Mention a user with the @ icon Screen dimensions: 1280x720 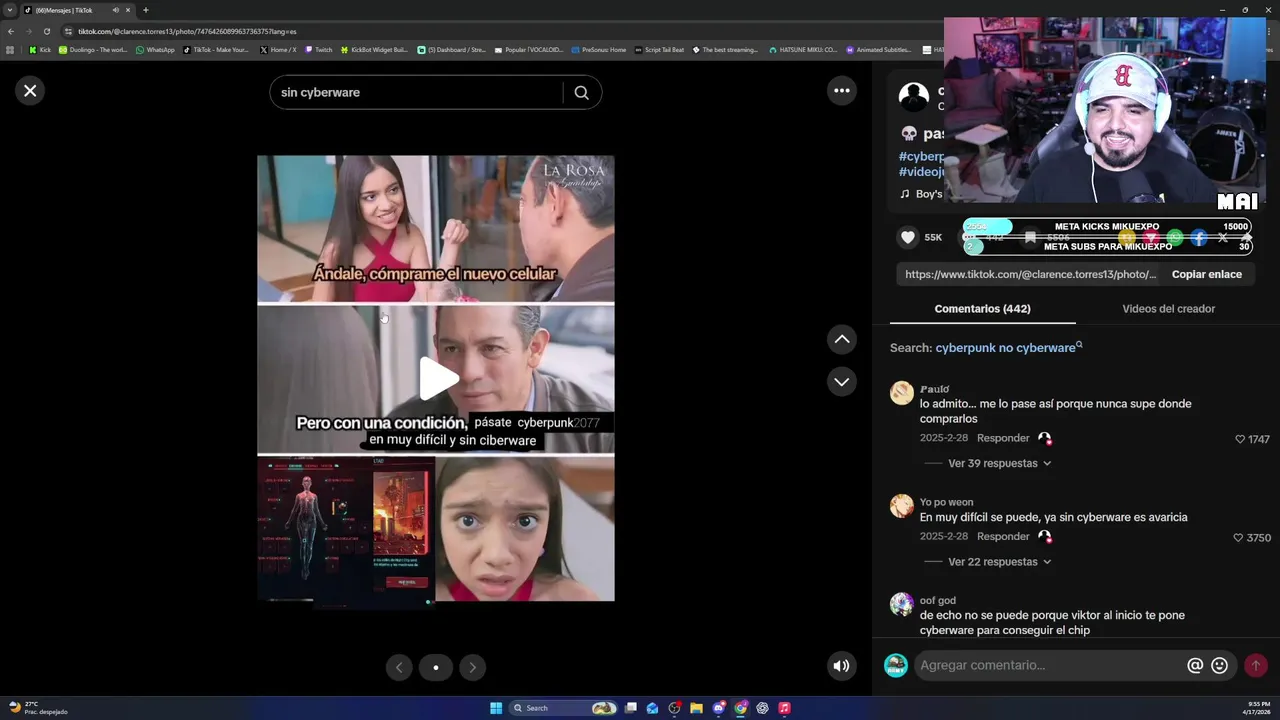[1195, 665]
